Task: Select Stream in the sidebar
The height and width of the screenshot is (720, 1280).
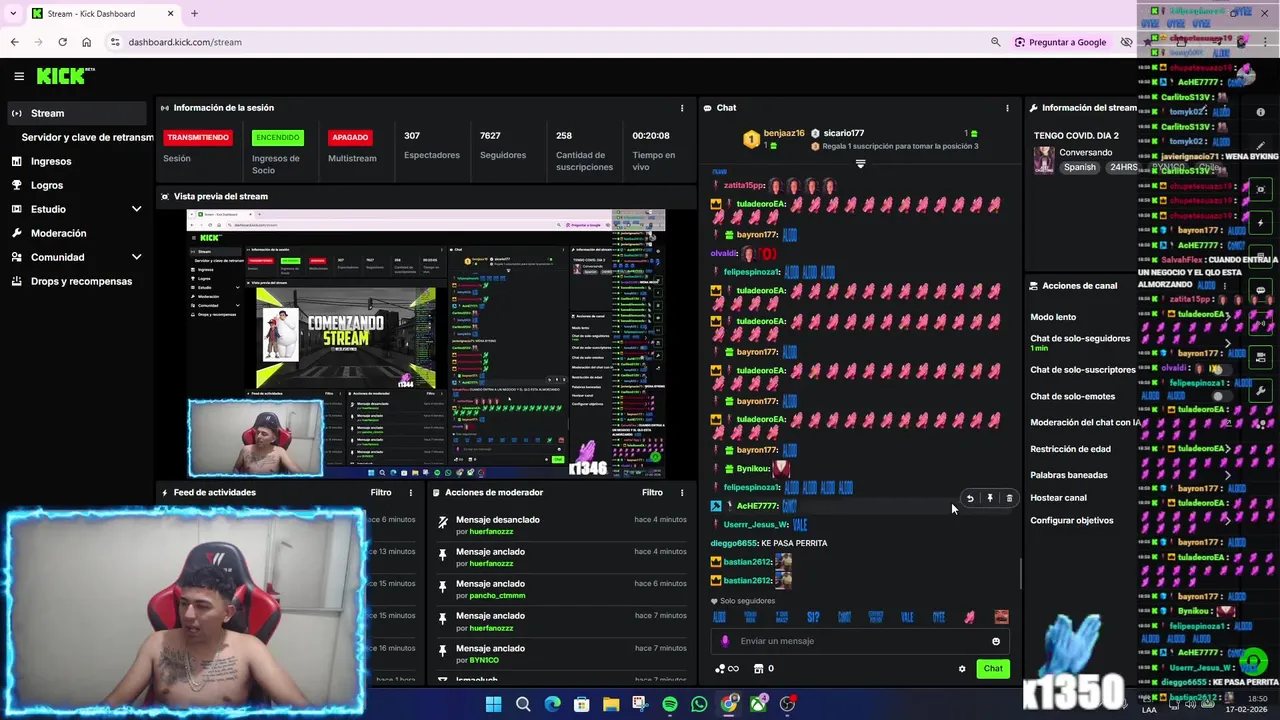Action: tap(76, 113)
